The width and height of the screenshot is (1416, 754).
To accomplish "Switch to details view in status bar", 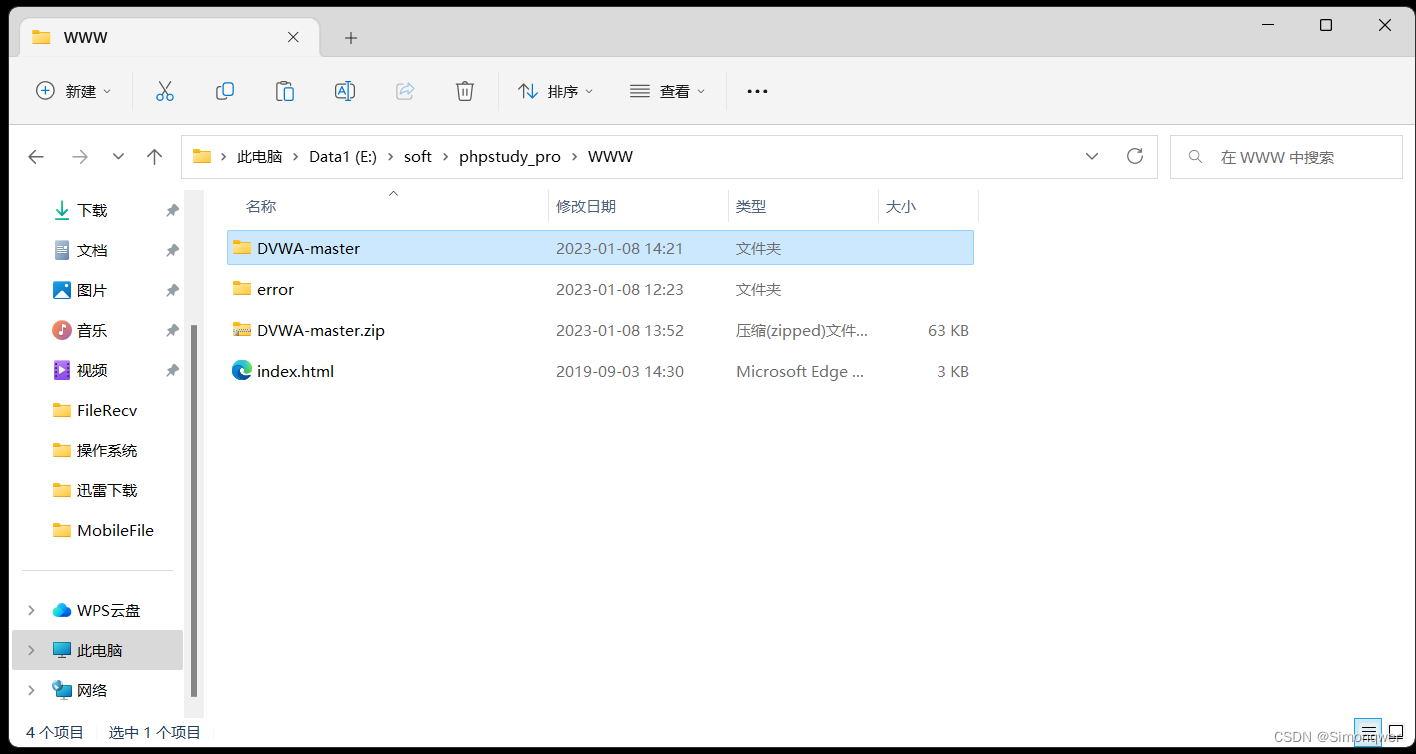I will point(1367,732).
